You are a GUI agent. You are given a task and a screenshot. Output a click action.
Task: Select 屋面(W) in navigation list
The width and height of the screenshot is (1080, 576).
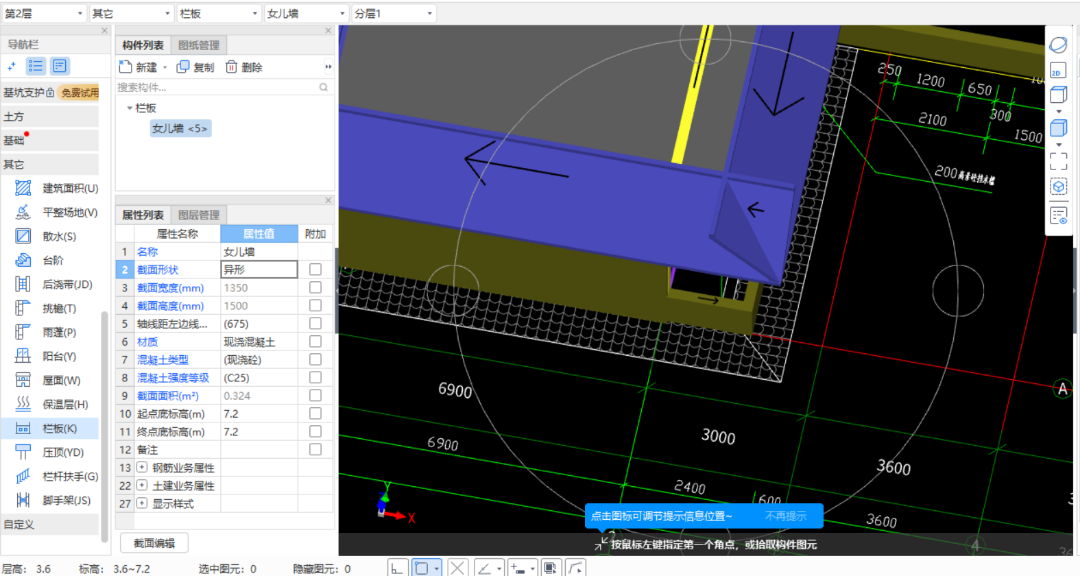[x=48, y=380]
